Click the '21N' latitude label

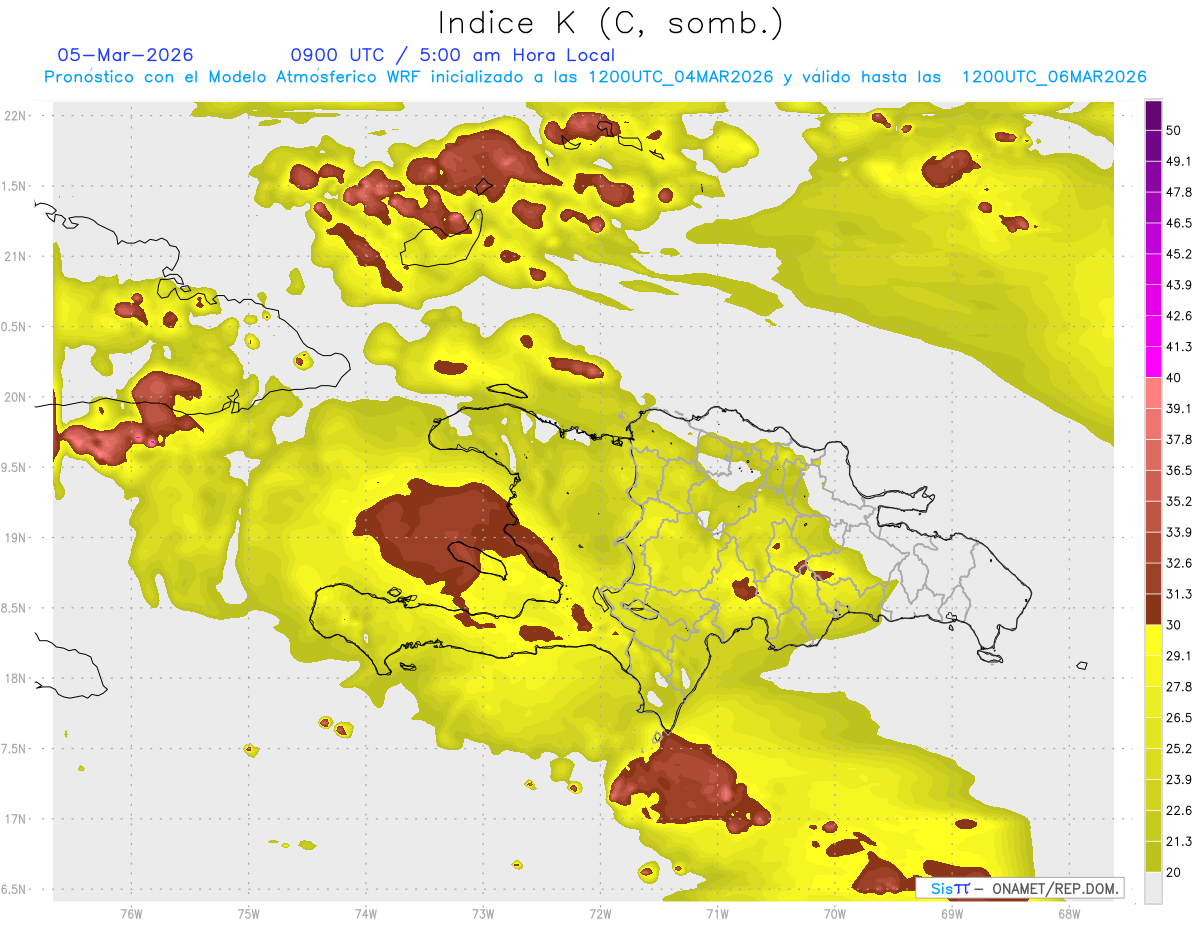coord(15,256)
